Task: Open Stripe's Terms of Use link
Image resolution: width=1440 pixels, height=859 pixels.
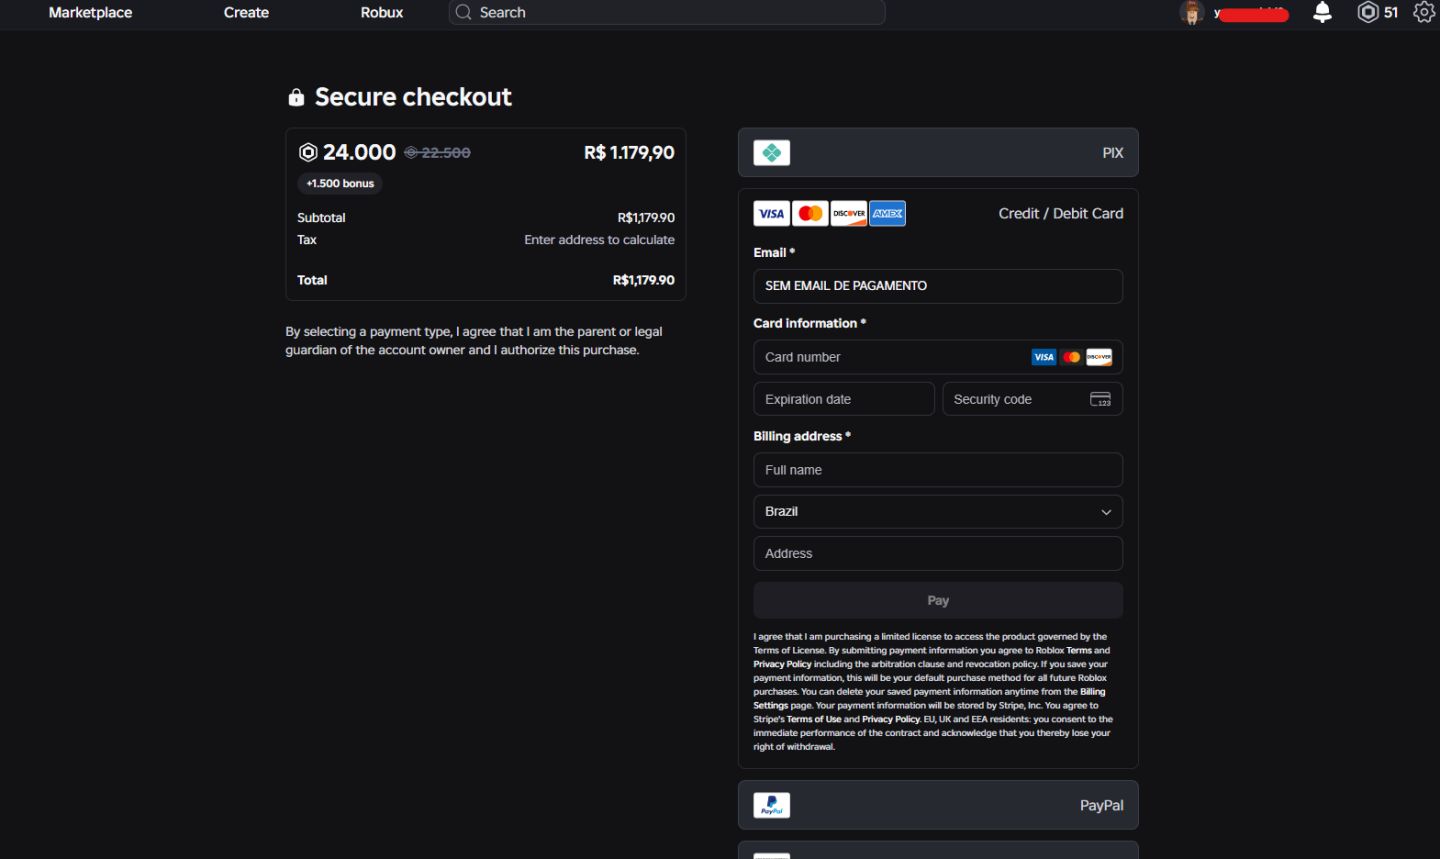Action: coord(814,719)
